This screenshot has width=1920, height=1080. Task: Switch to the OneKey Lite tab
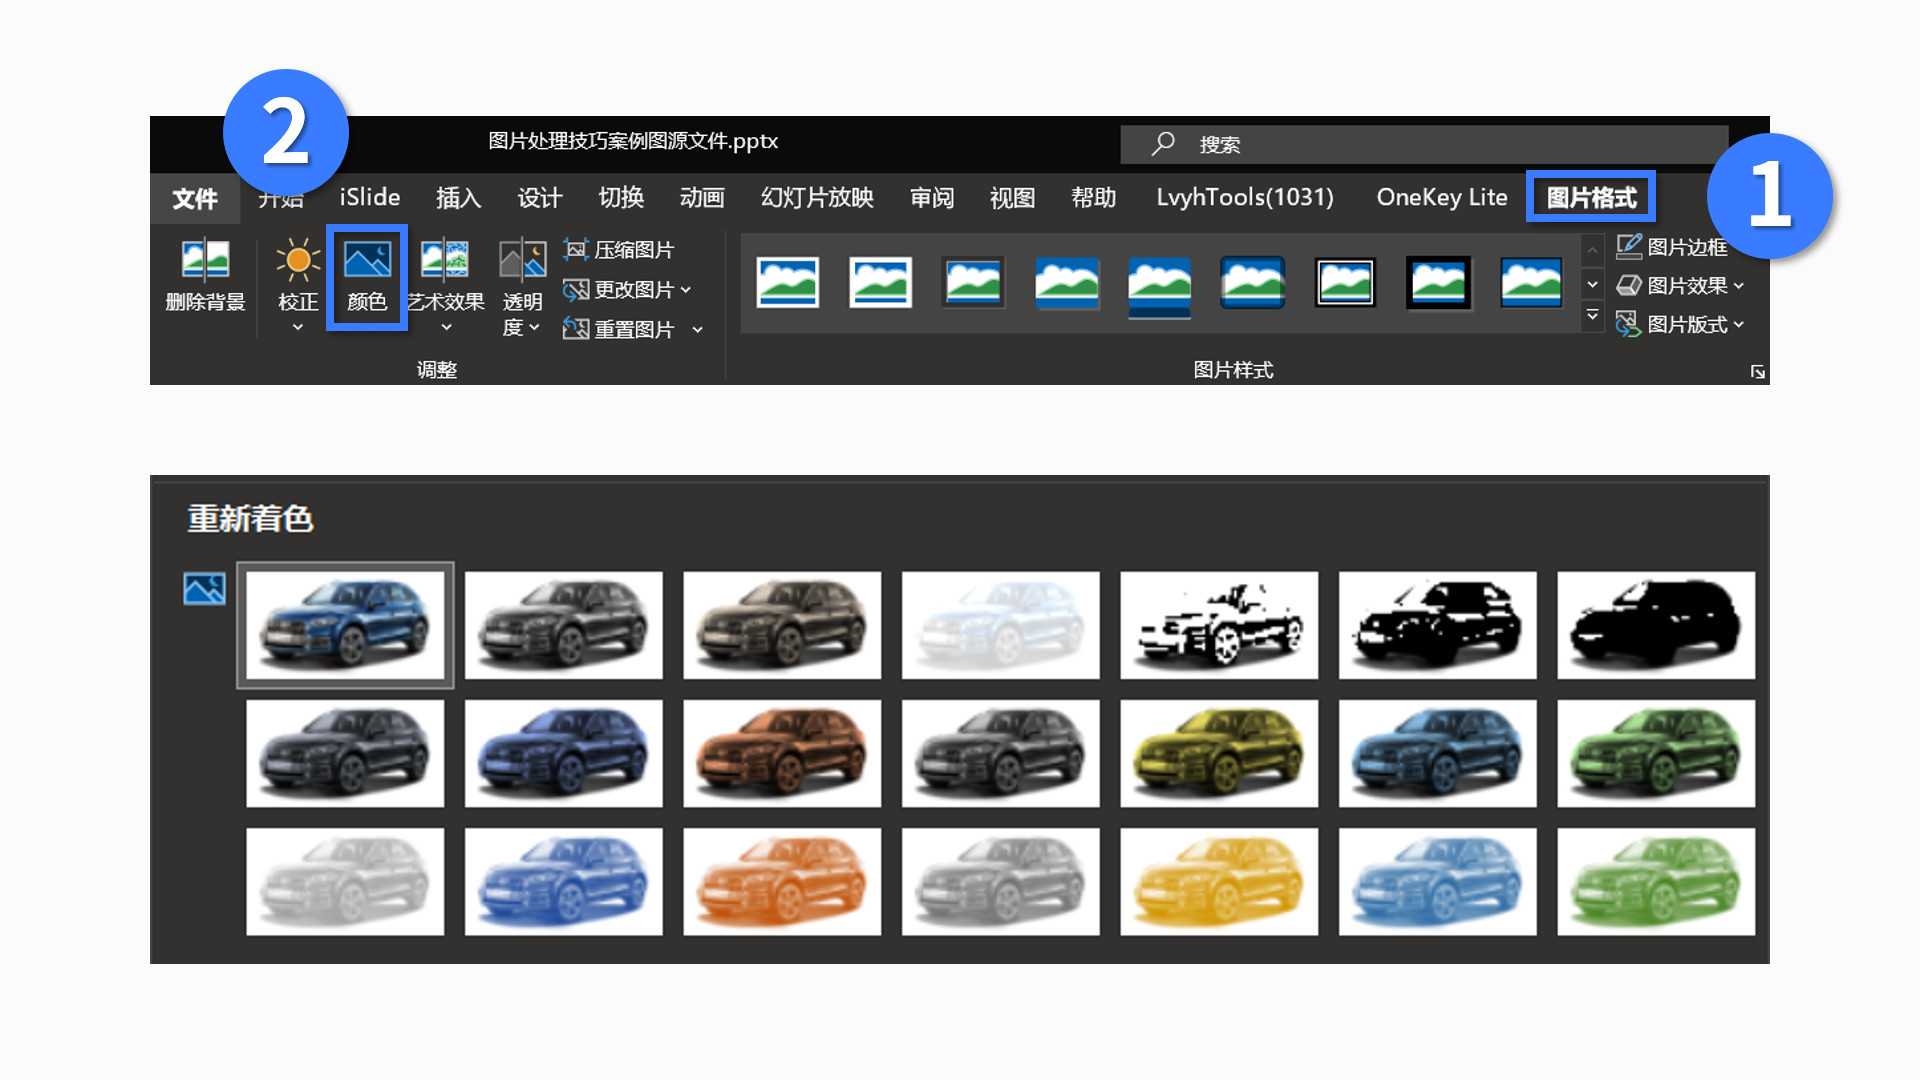pyautogui.click(x=1442, y=197)
